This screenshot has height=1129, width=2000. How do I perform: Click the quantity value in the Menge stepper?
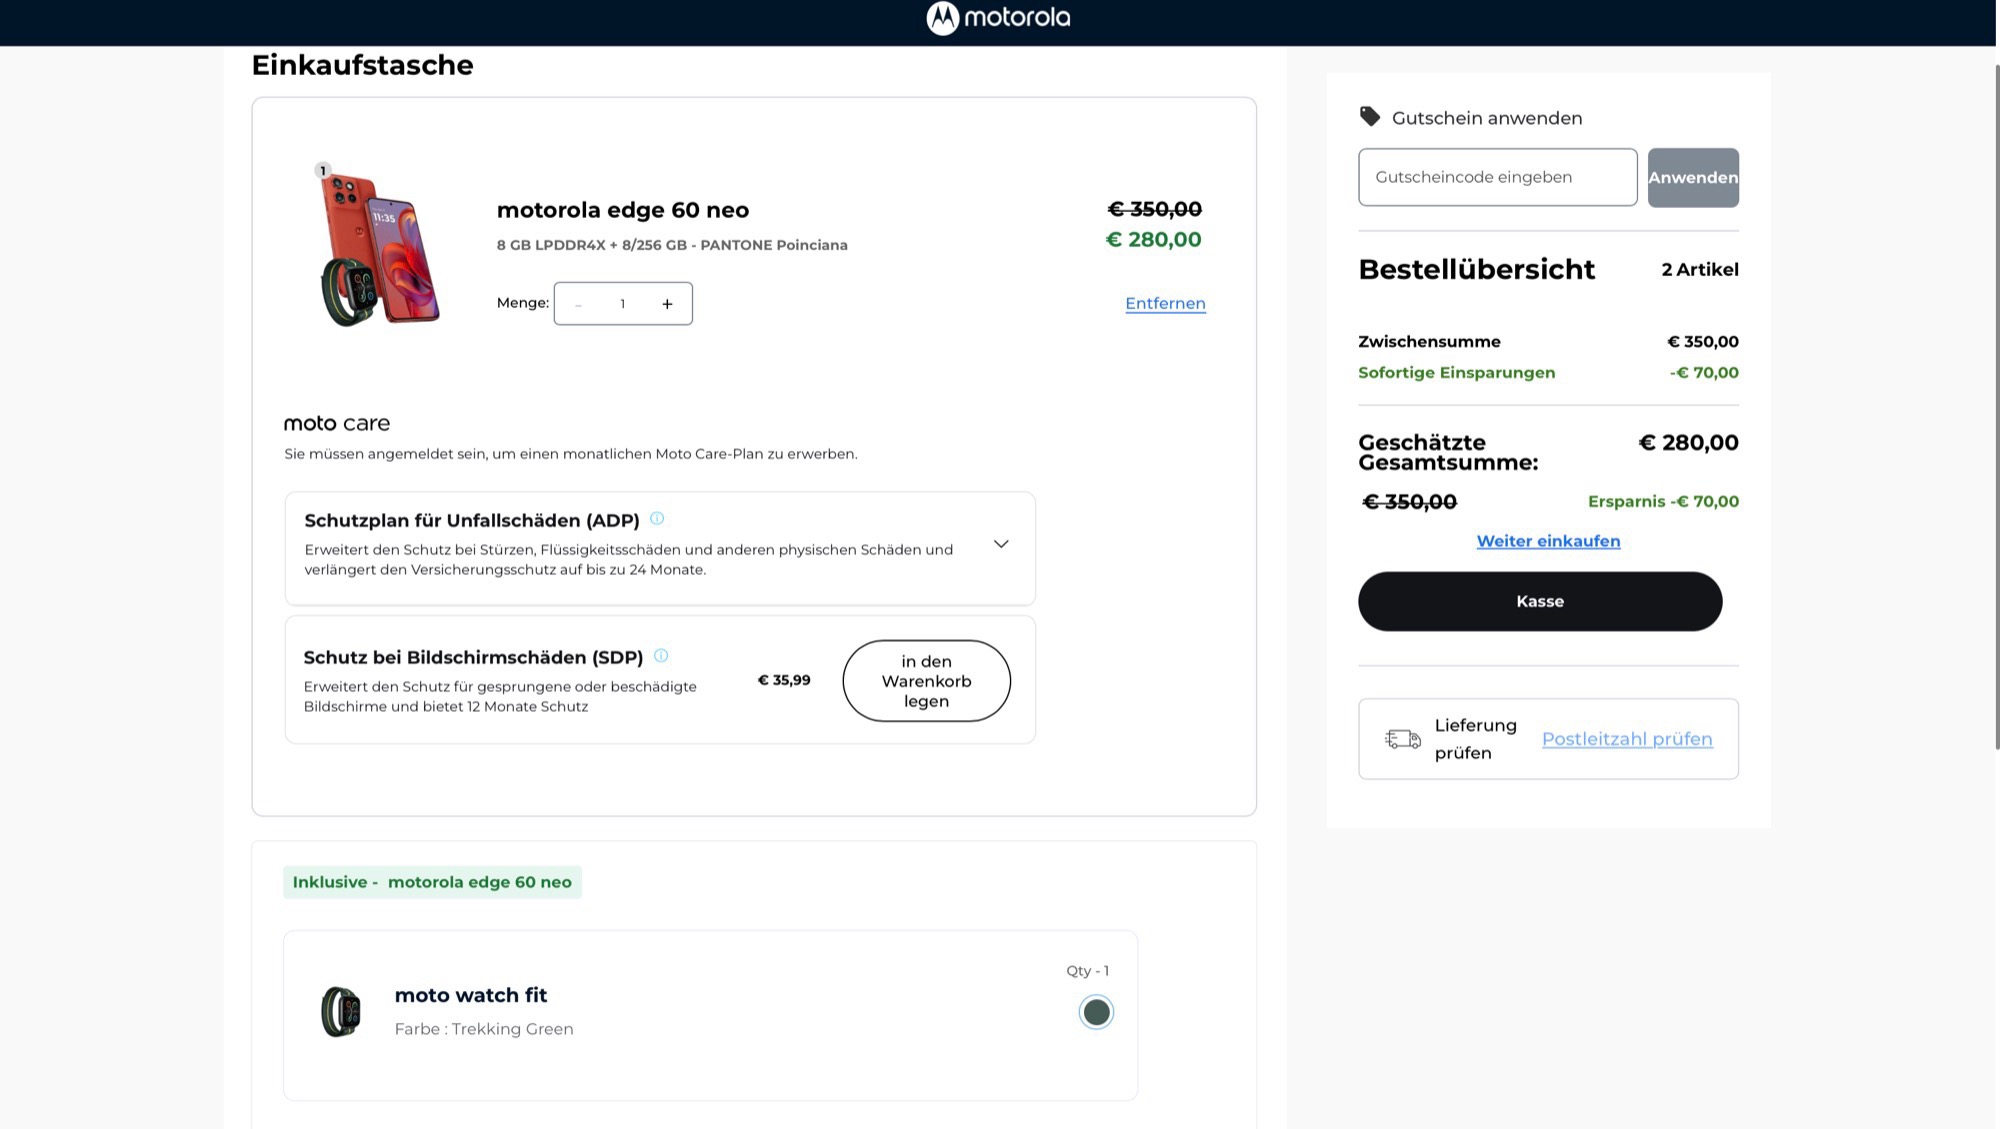pyautogui.click(x=622, y=304)
